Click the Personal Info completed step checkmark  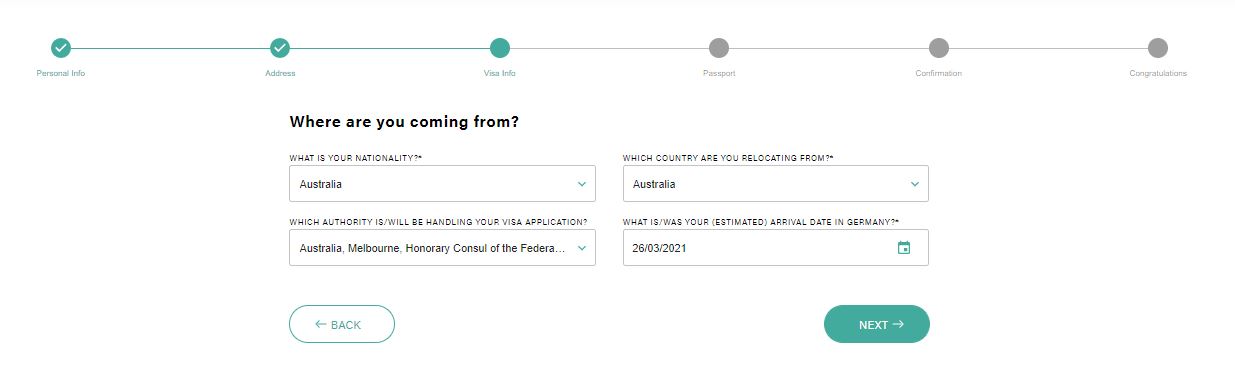[x=61, y=48]
